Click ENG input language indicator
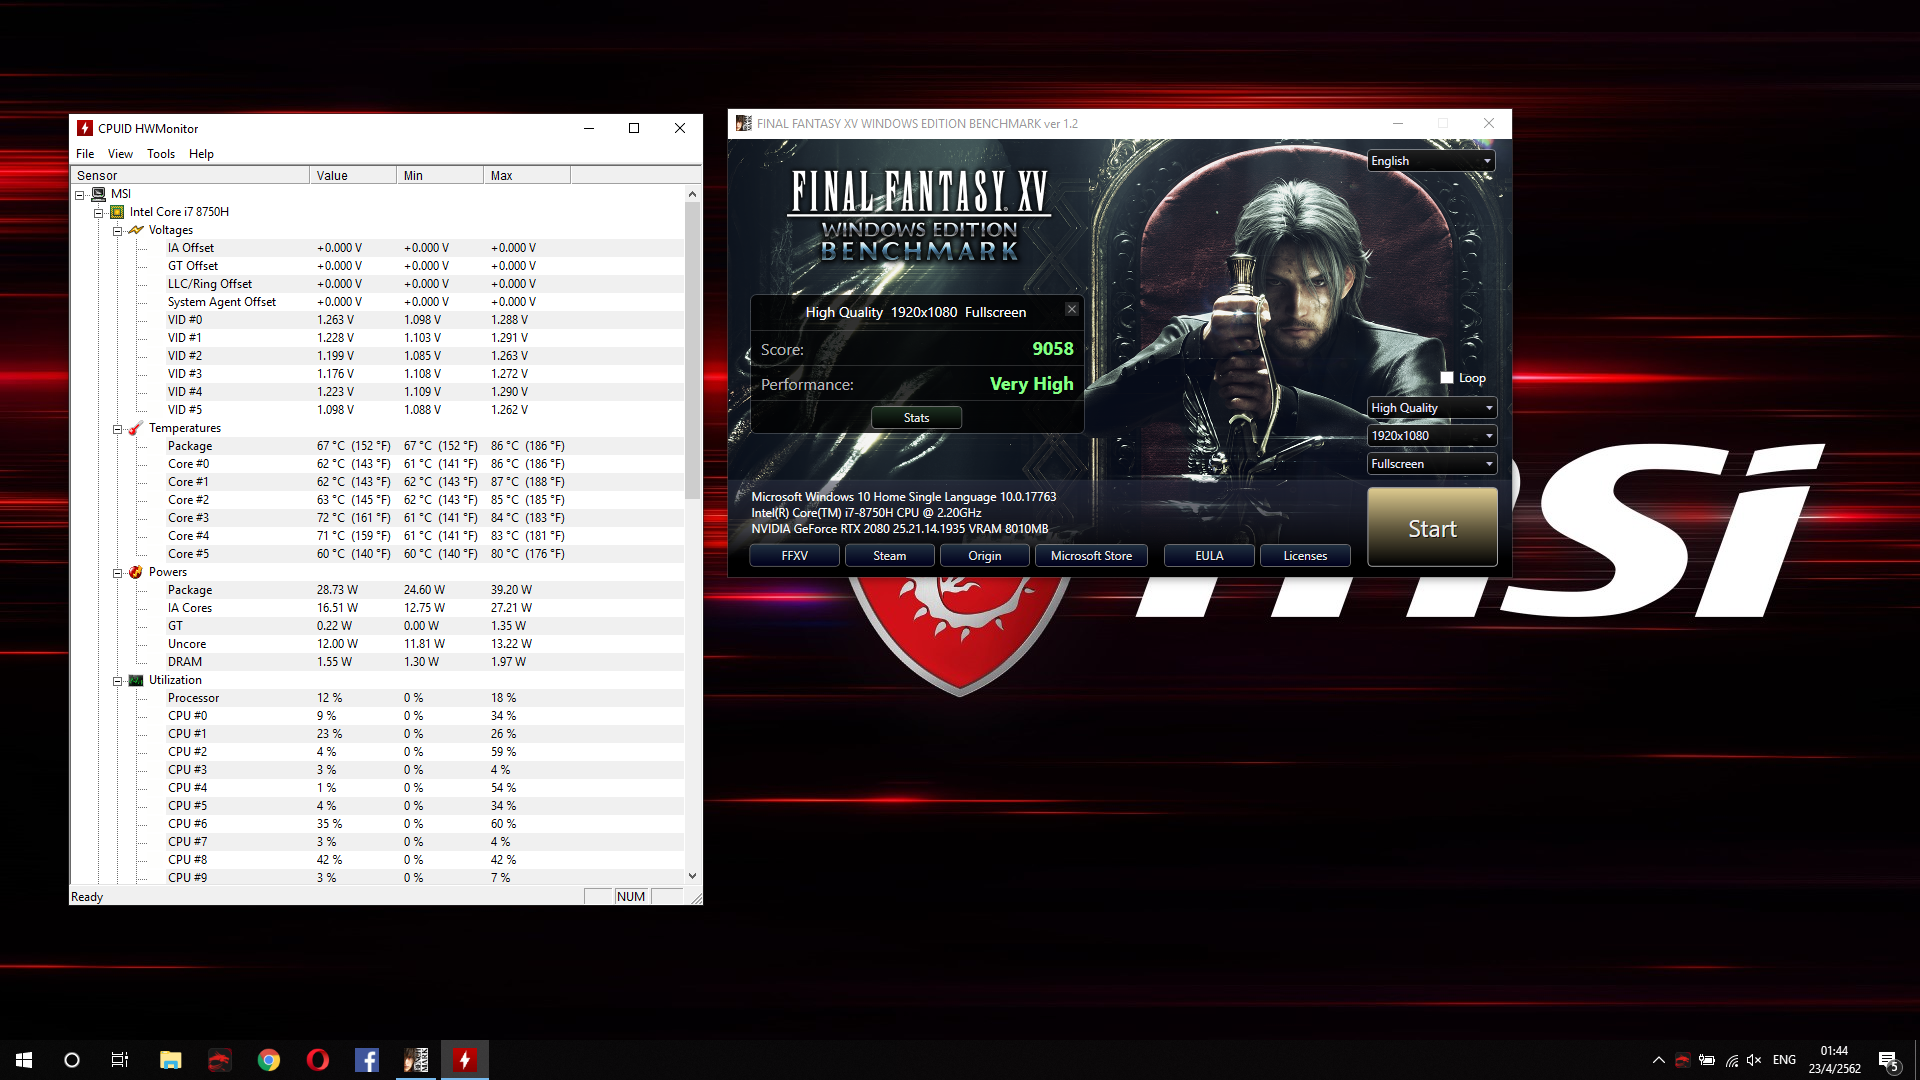Image resolution: width=1920 pixels, height=1080 pixels. click(x=1784, y=1060)
